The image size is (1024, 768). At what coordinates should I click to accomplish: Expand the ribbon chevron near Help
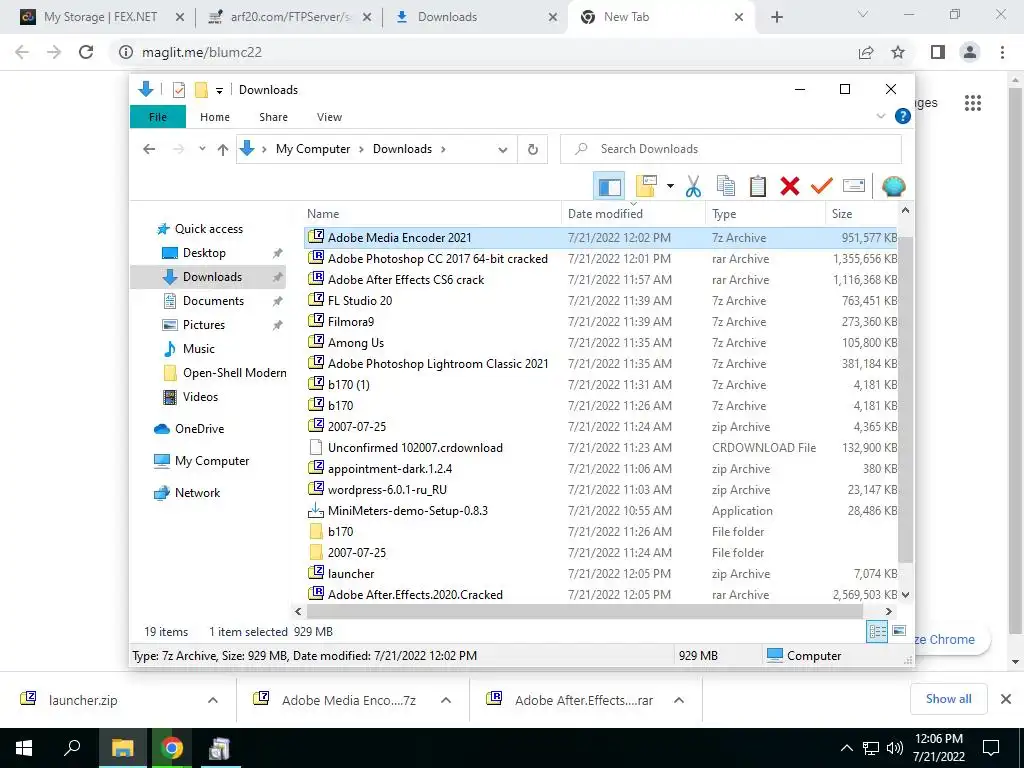pyautogui.click(x=880, y=116)
